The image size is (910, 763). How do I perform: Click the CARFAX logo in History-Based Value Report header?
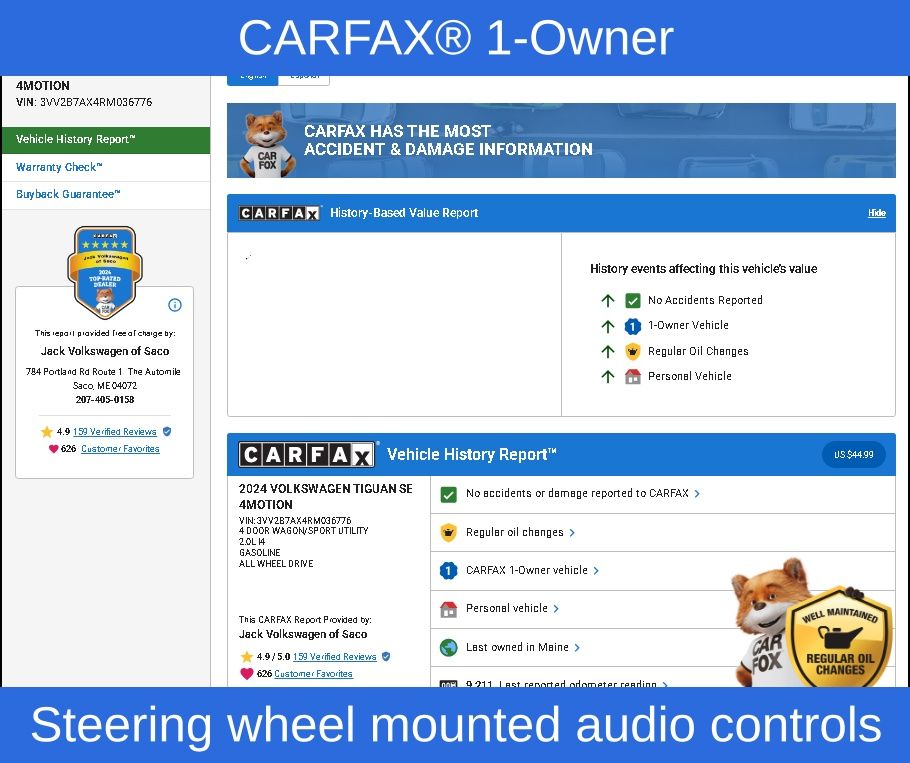coord(279,213)
